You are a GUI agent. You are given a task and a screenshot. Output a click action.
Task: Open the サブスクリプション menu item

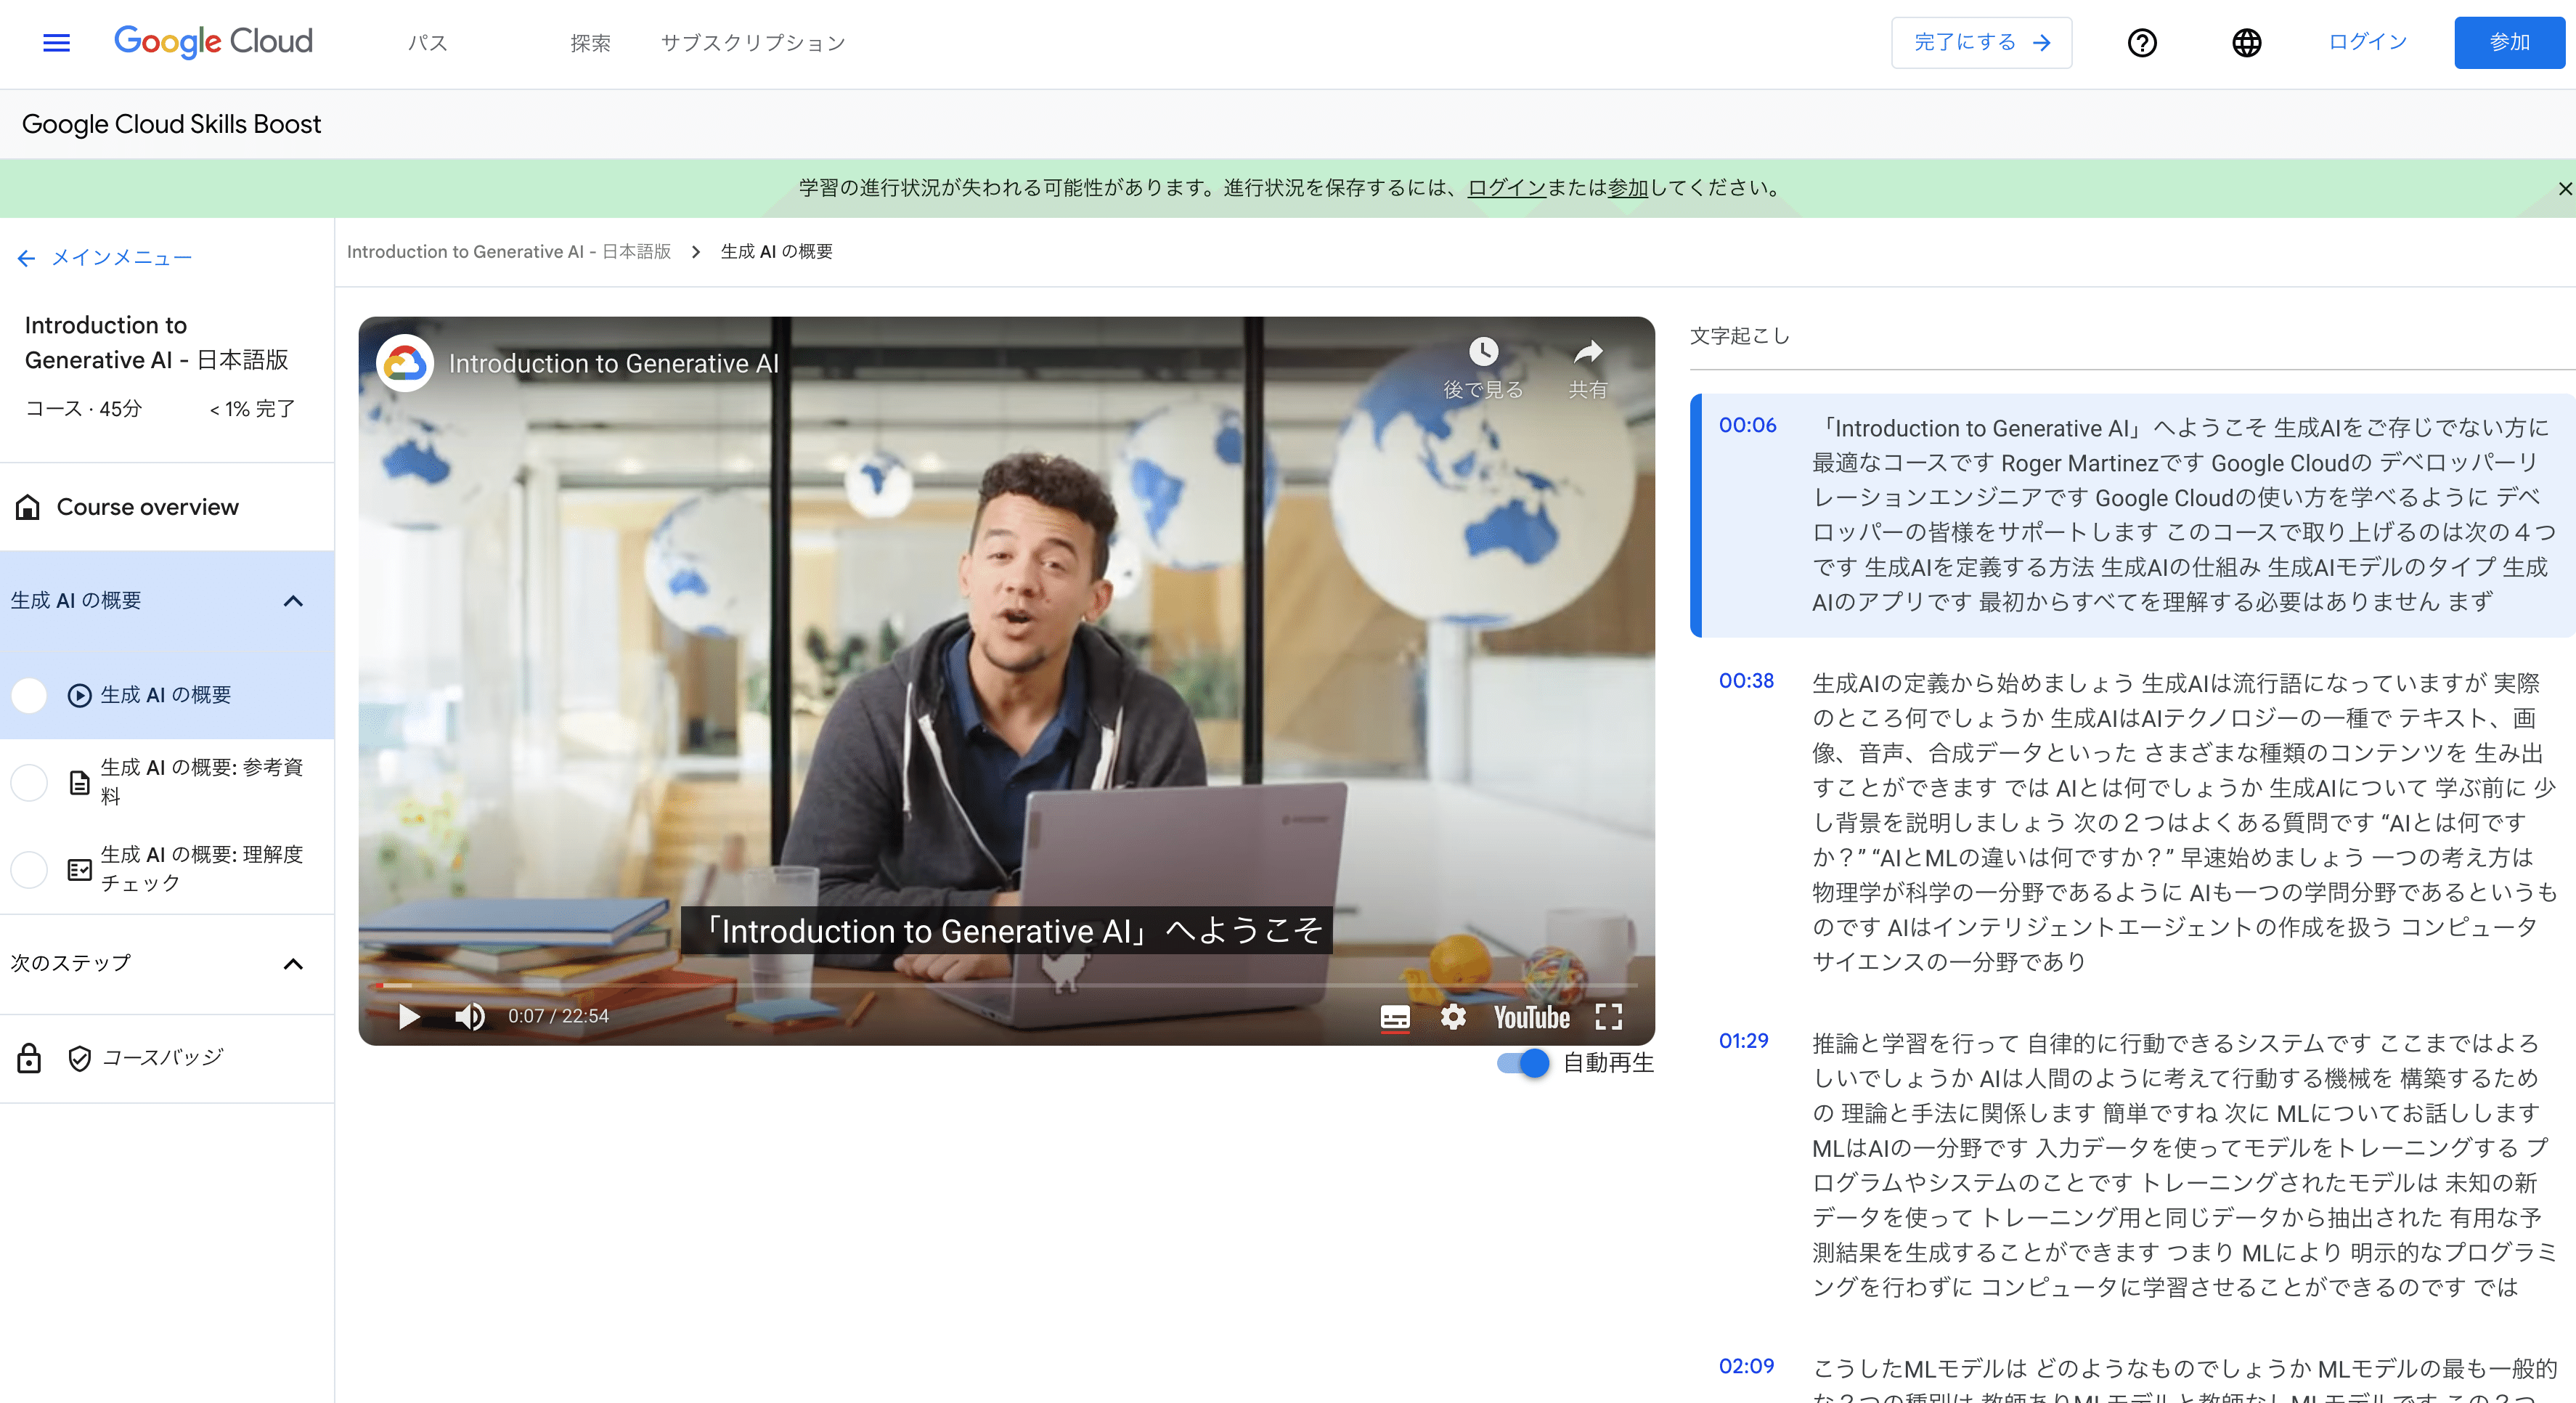click(753, 43)
